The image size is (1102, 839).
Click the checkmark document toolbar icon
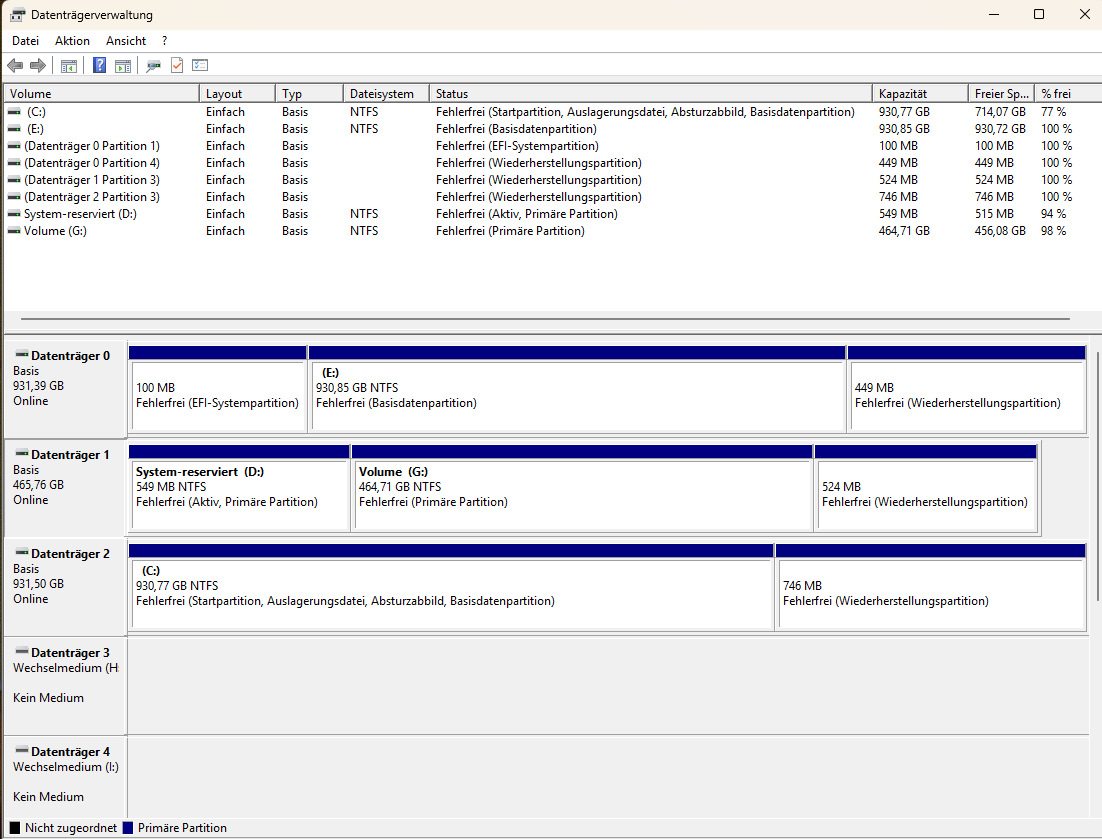click(177, 65)
